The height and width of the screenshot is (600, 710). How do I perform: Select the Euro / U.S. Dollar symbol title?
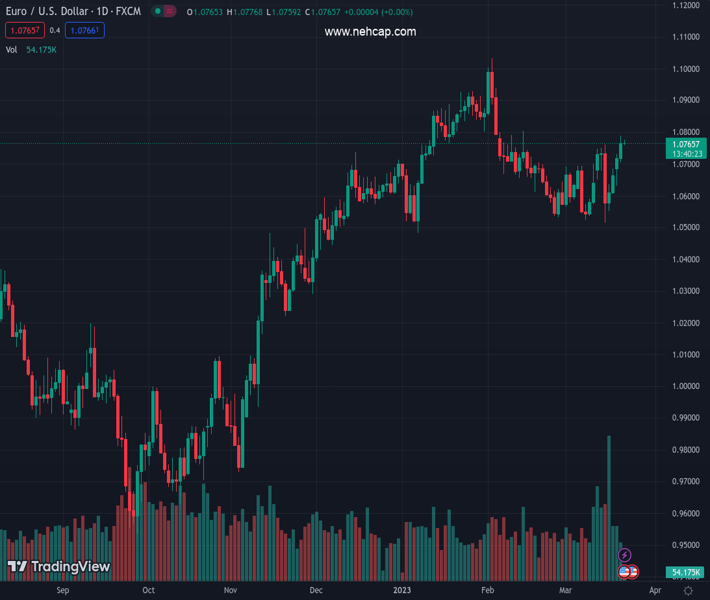coord(74,11)
